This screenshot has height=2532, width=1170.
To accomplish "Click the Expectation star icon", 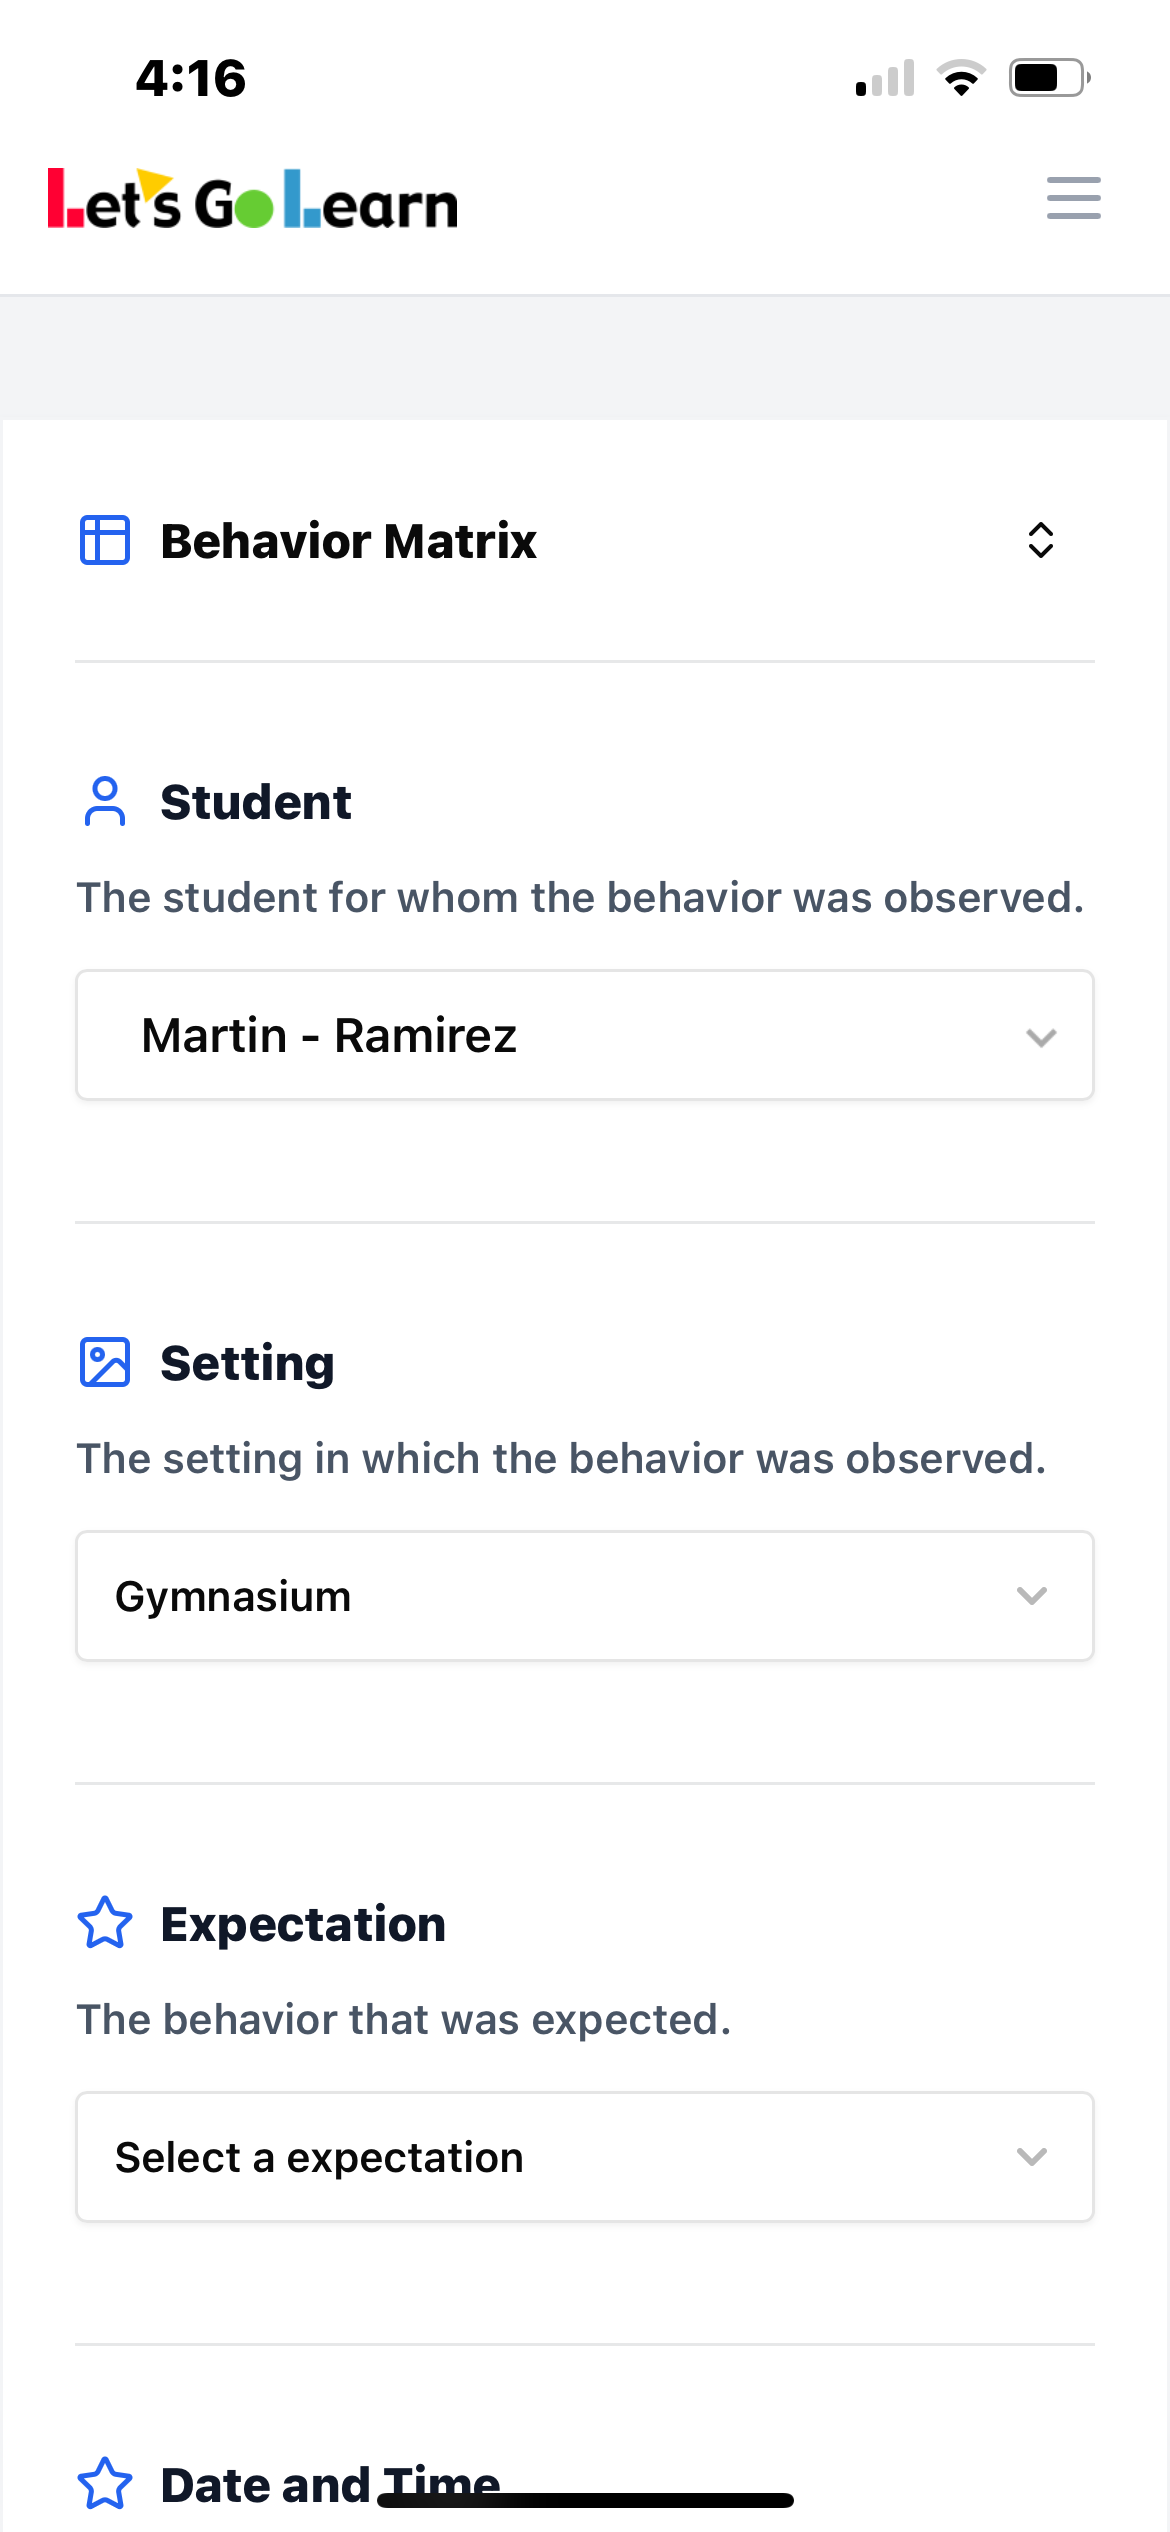I will [105, 1923].
